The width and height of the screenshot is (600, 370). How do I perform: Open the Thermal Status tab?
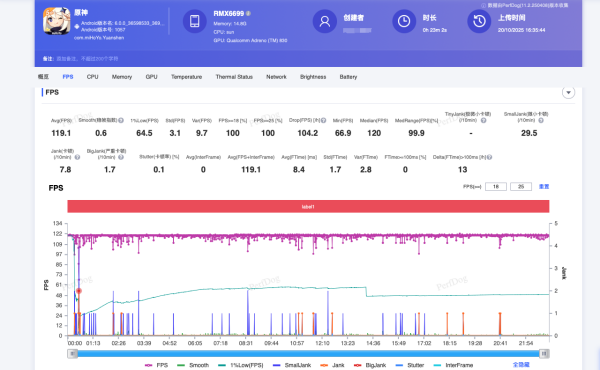[234, 77]
